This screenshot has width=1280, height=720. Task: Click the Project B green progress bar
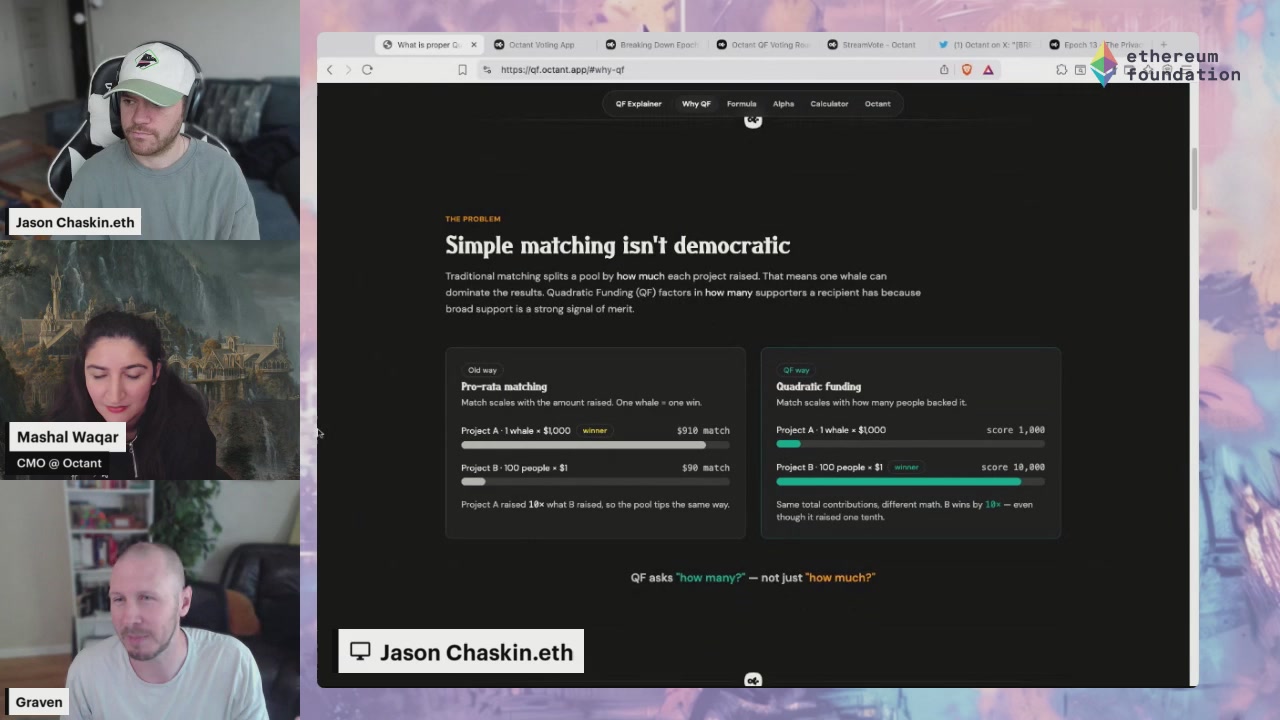pos(898,481)
